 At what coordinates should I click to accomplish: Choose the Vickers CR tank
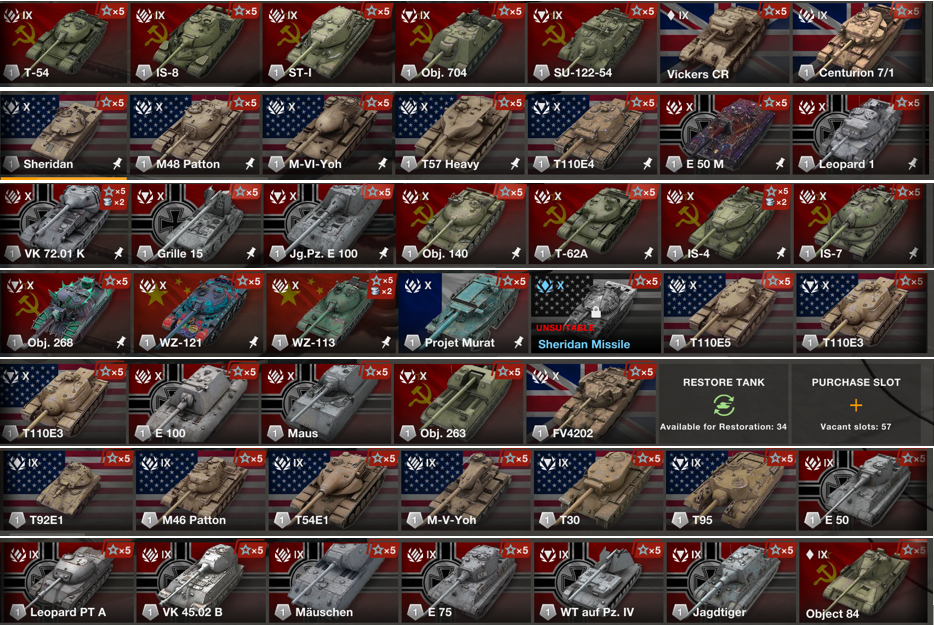click(x=725, y=43)
